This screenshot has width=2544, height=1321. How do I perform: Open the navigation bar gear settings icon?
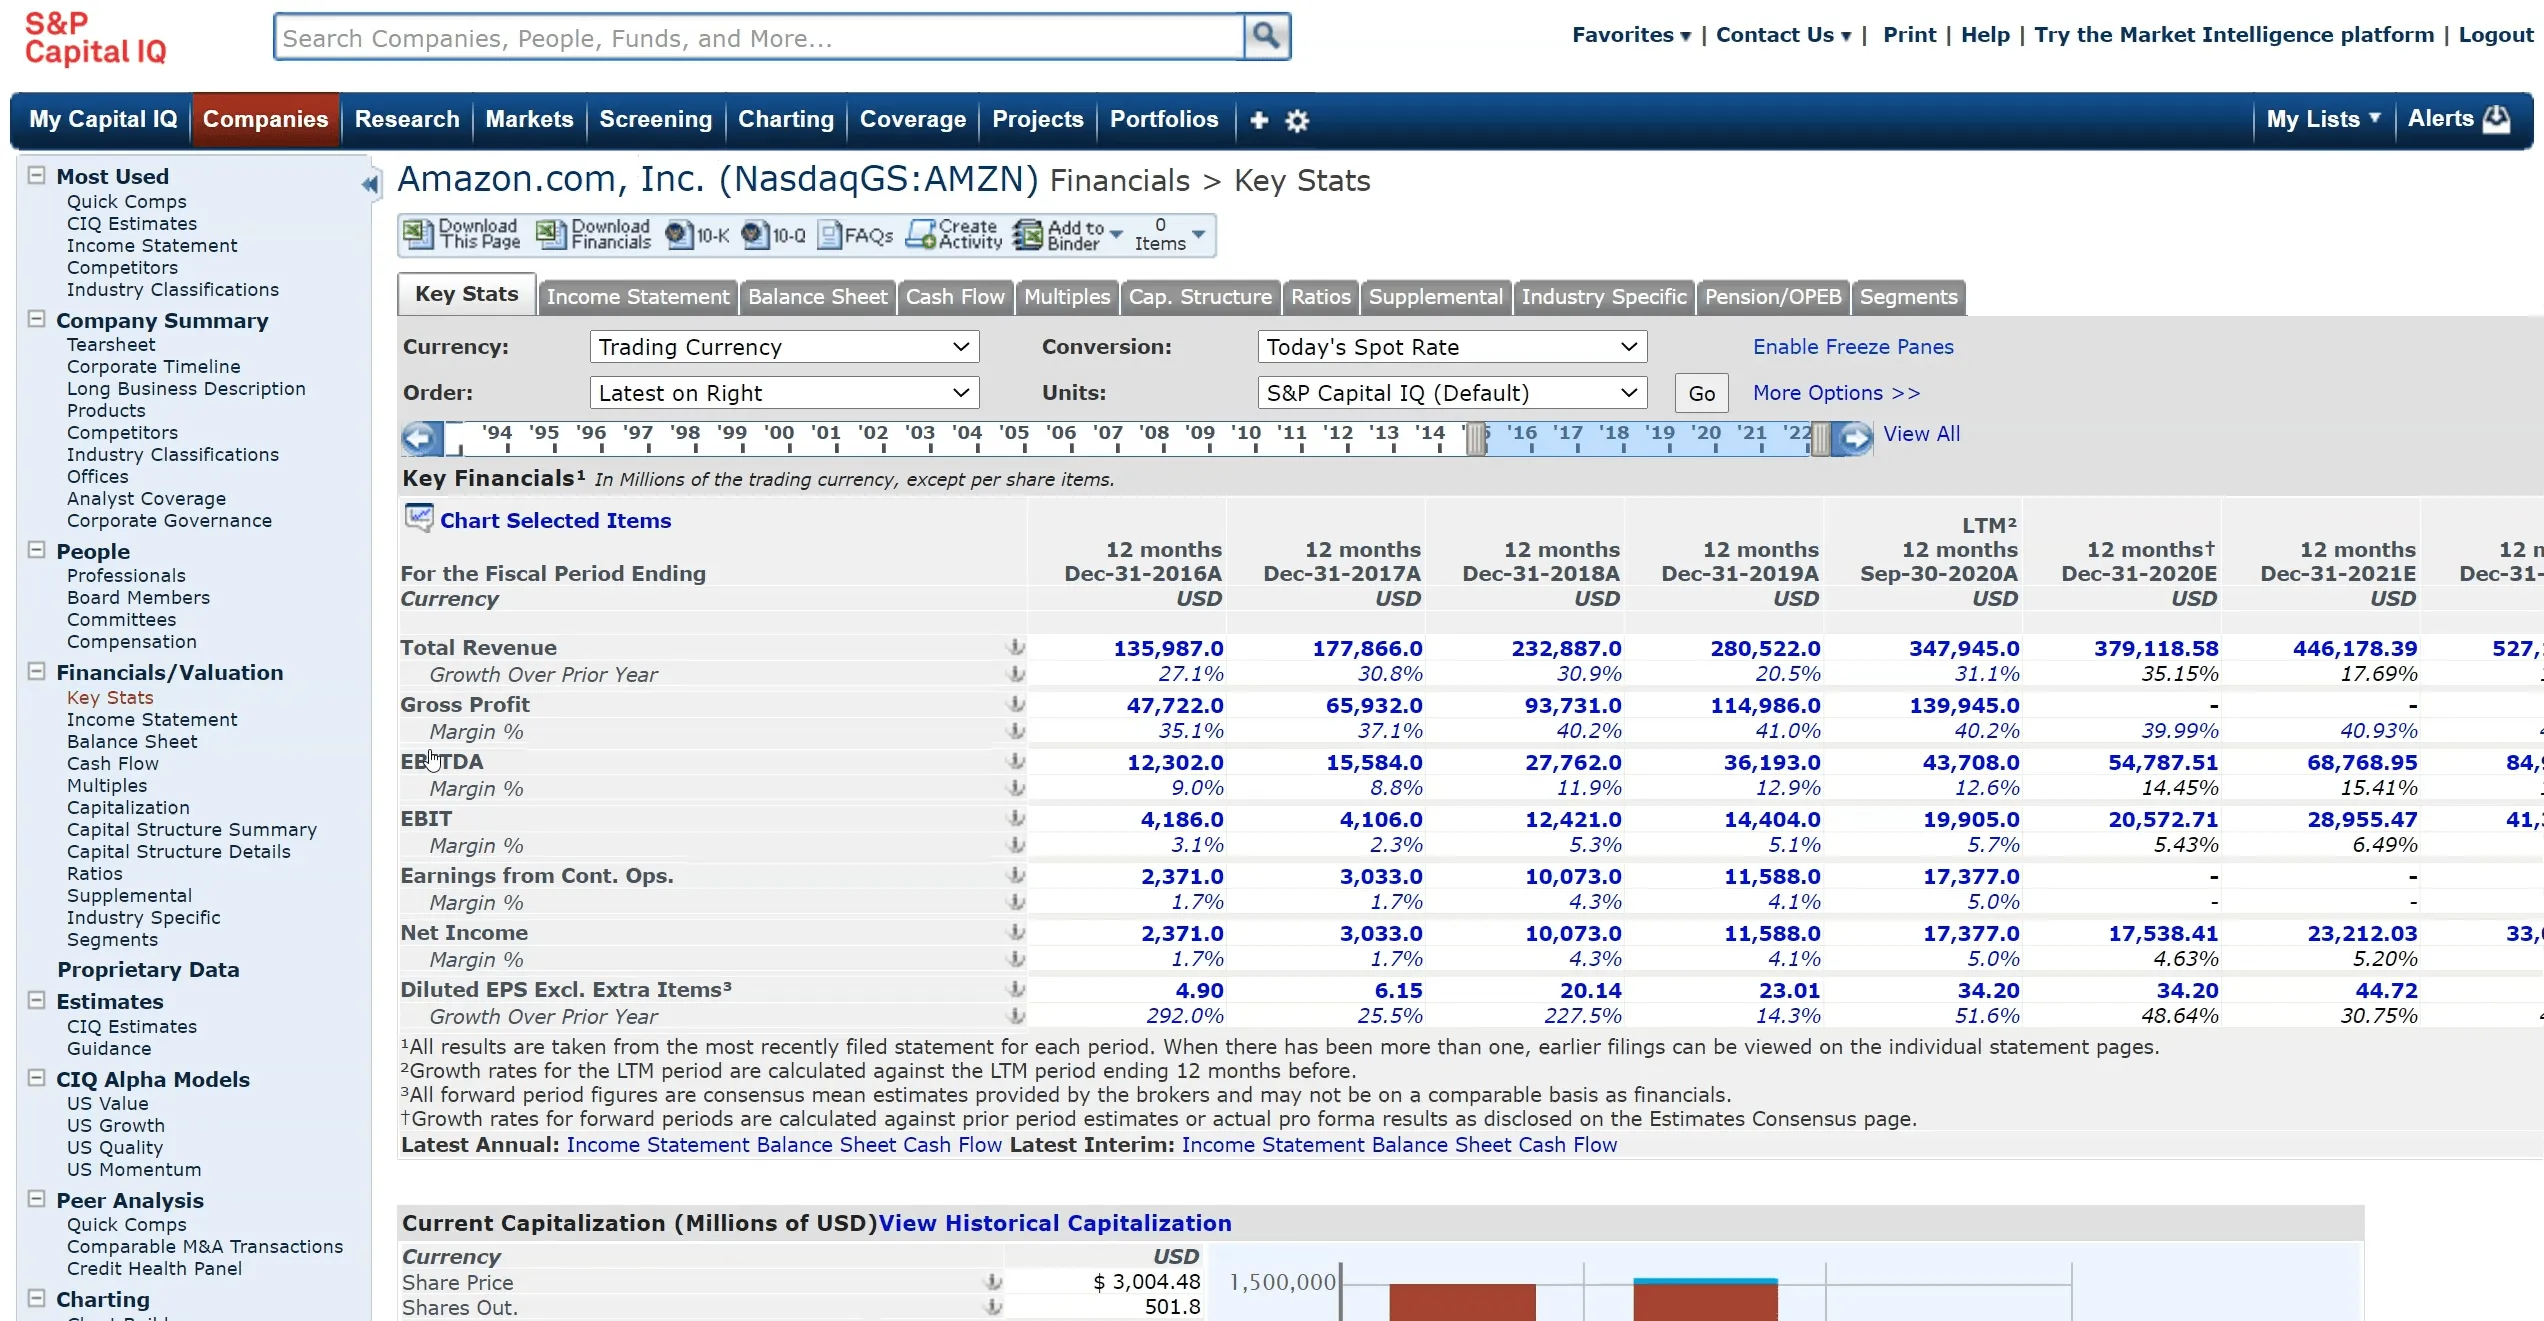pos(1297,121)
